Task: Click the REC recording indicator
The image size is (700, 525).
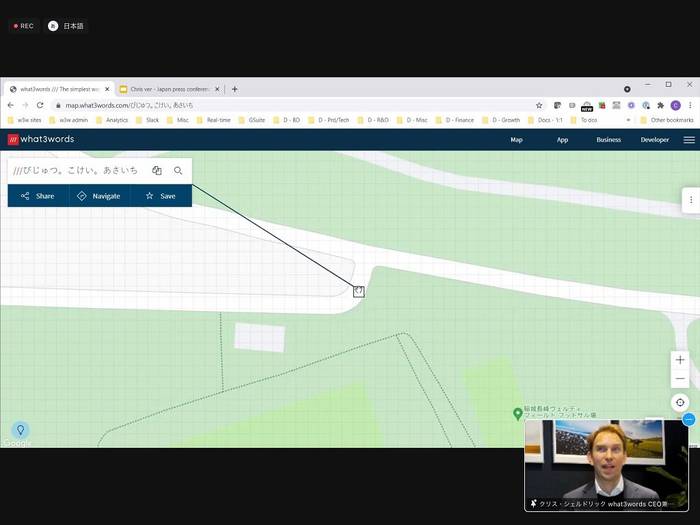Action: click(24, 26)
